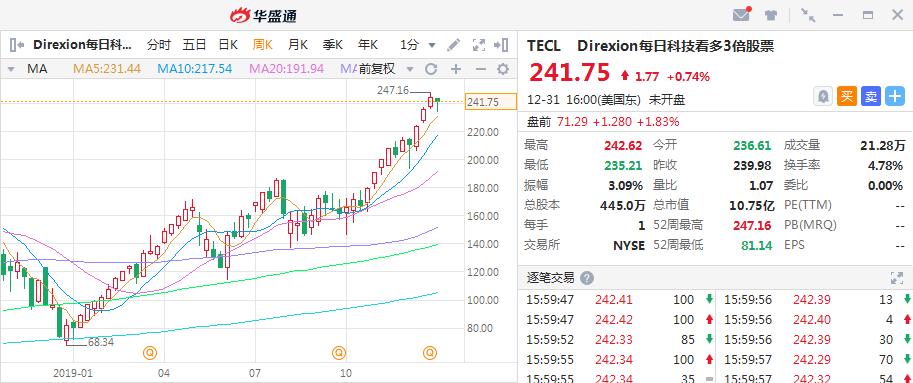Zoom in on the chart with the plus icon

456,69
